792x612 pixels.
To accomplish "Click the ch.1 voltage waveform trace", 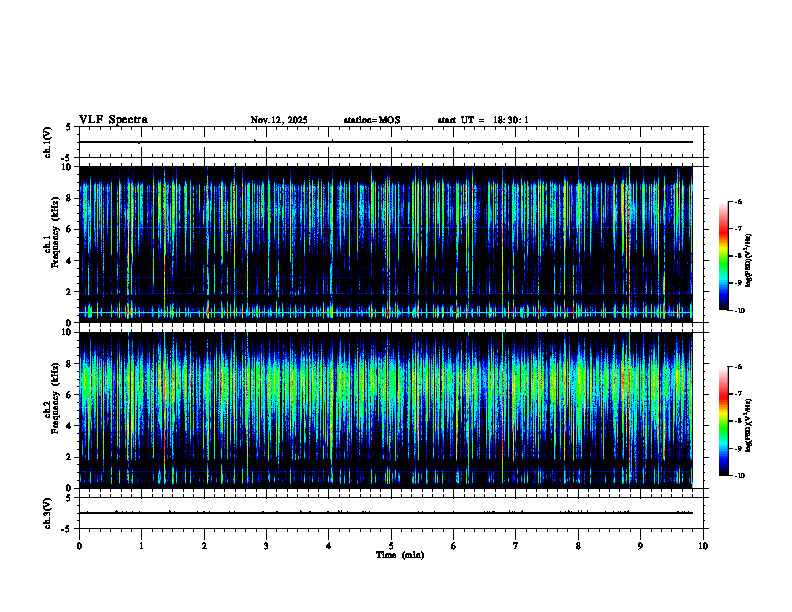I will 386,142.
